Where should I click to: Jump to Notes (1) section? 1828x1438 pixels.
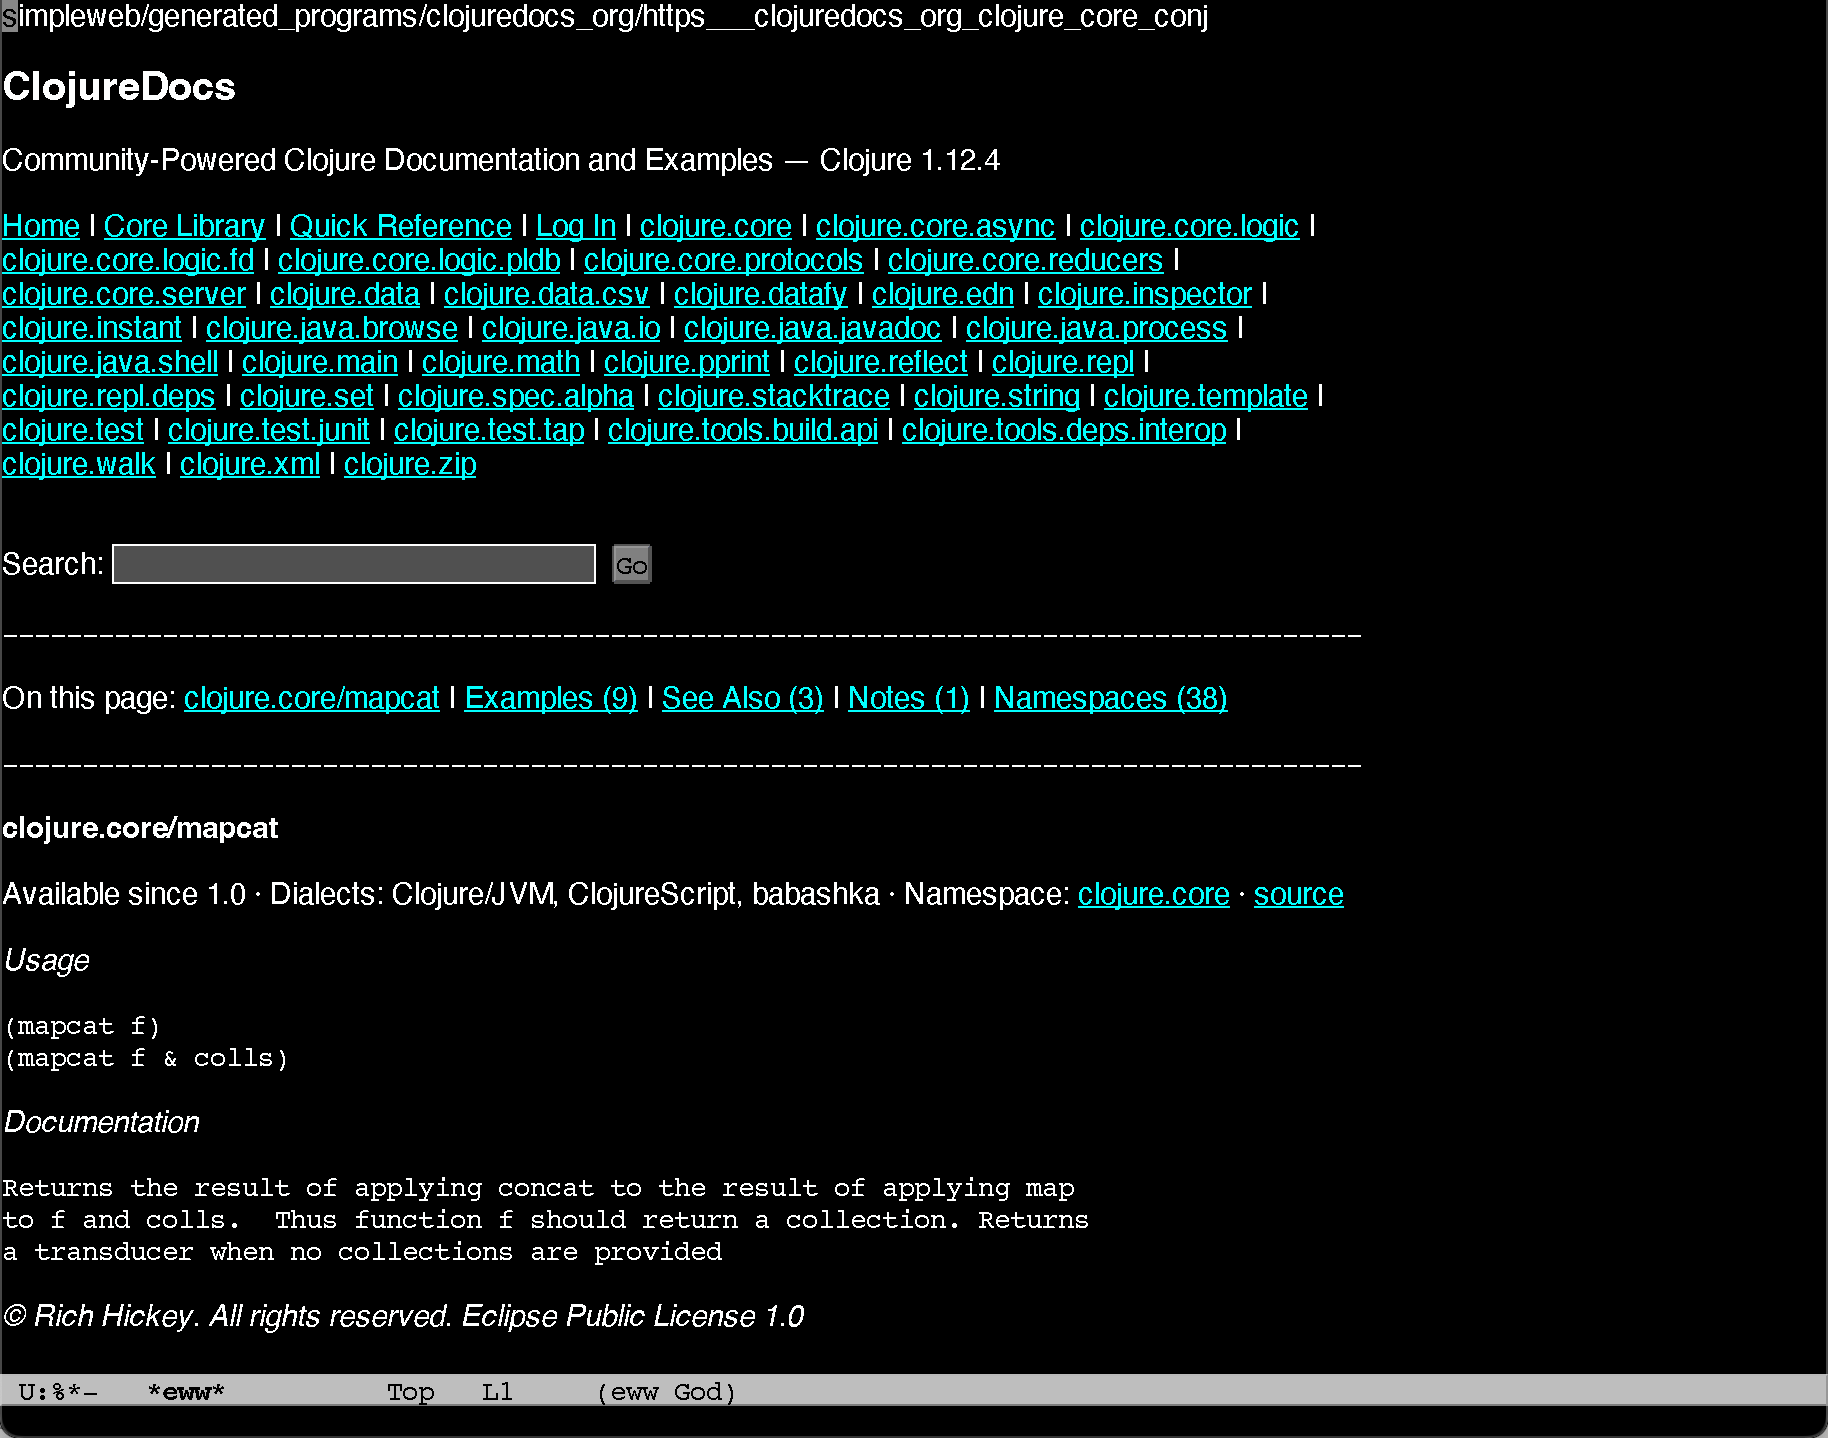pyautogui.click(x=909, y=699)
